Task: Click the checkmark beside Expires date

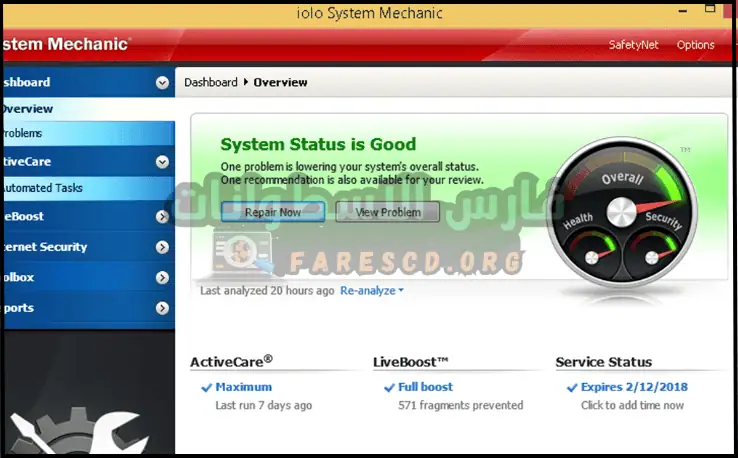Action: point(572,387)
